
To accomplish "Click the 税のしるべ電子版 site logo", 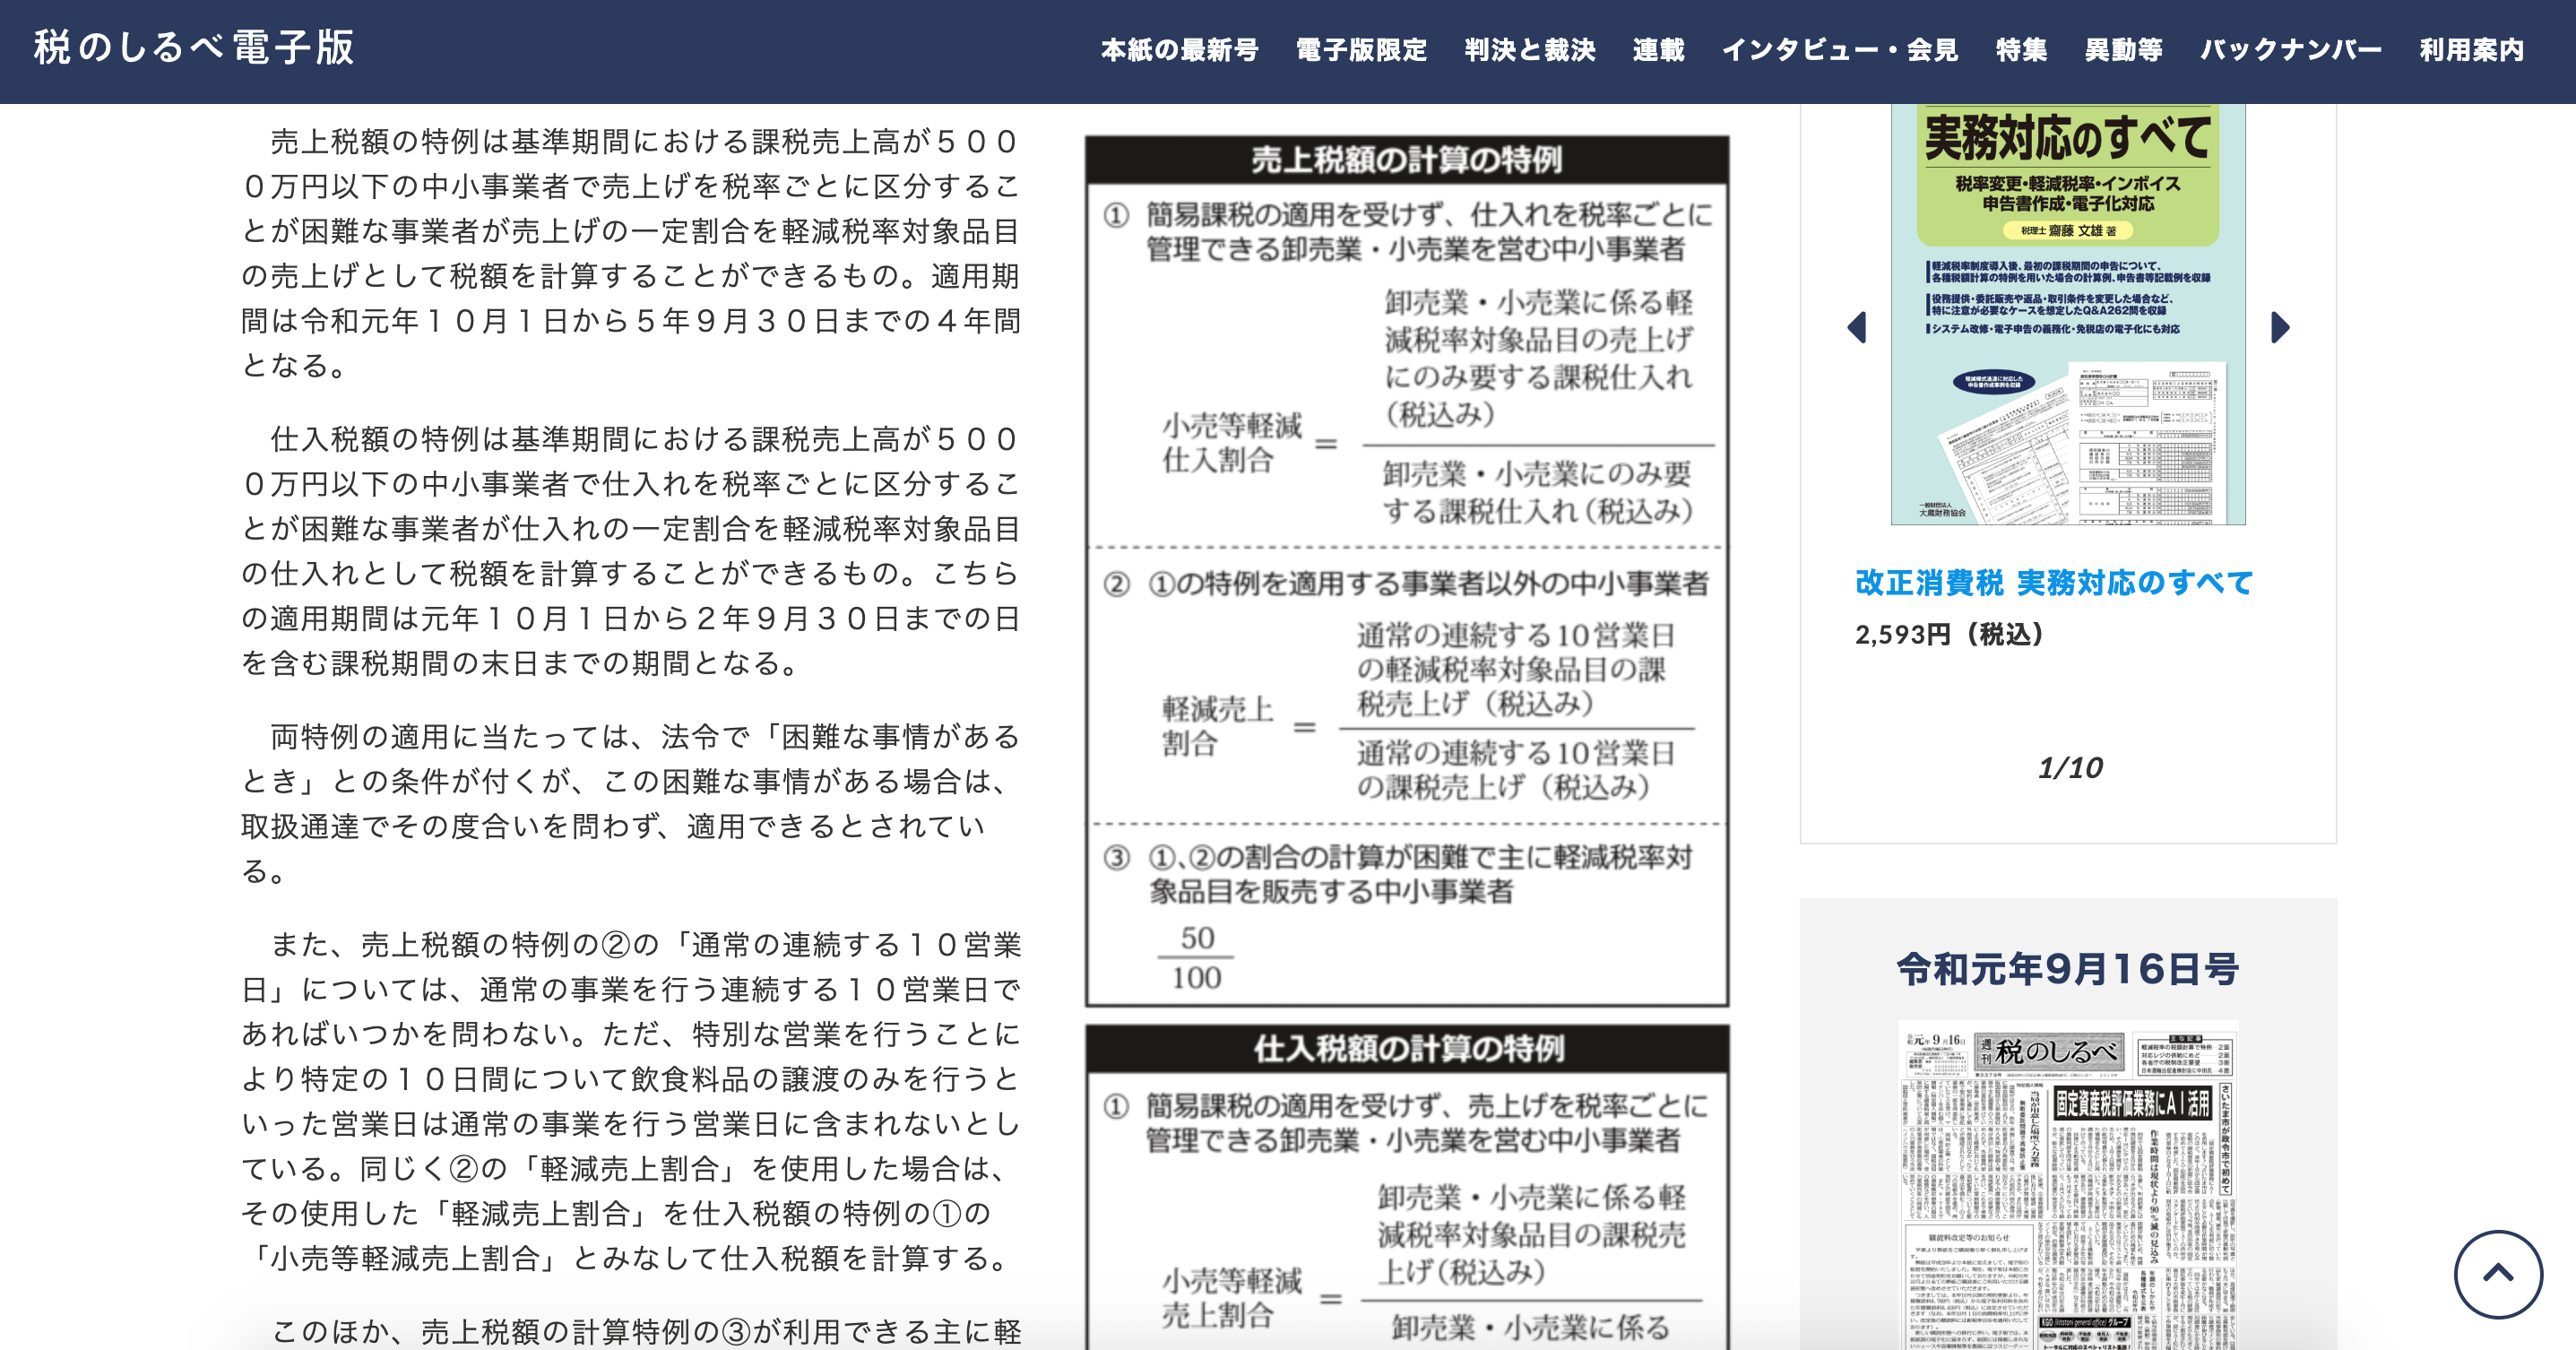I will click(194, 48).
